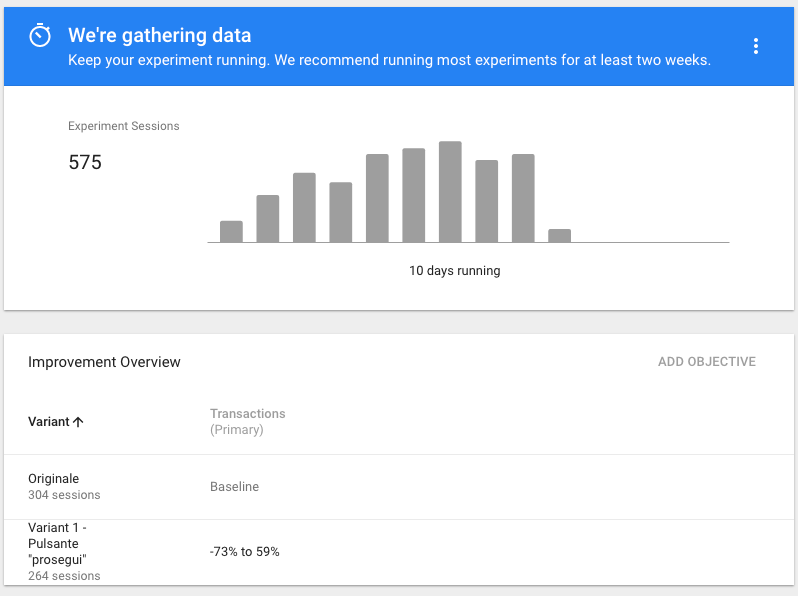Click the second bar in sessions chart

(268, 219)
